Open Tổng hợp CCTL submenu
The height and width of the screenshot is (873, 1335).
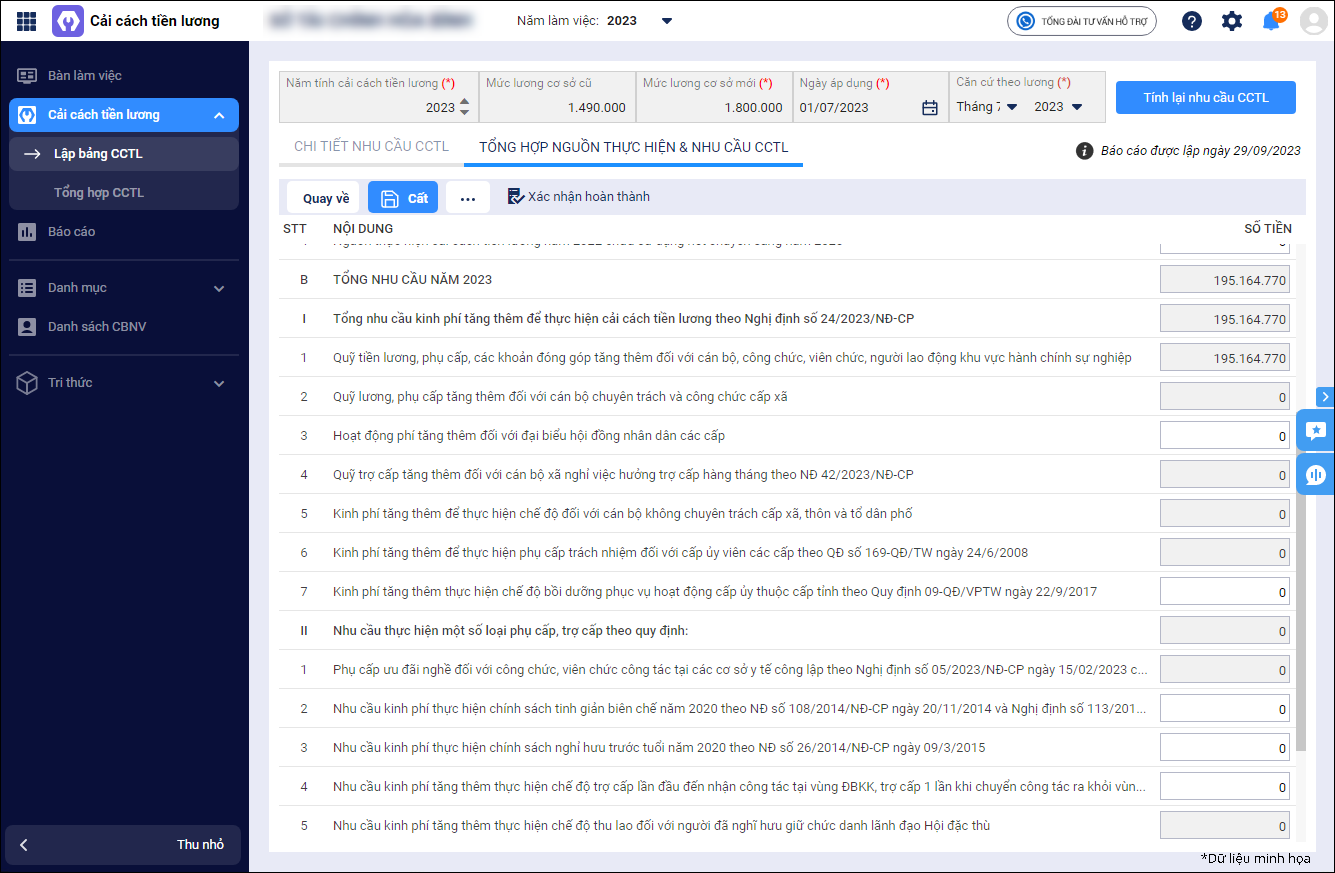click(123, 193)
